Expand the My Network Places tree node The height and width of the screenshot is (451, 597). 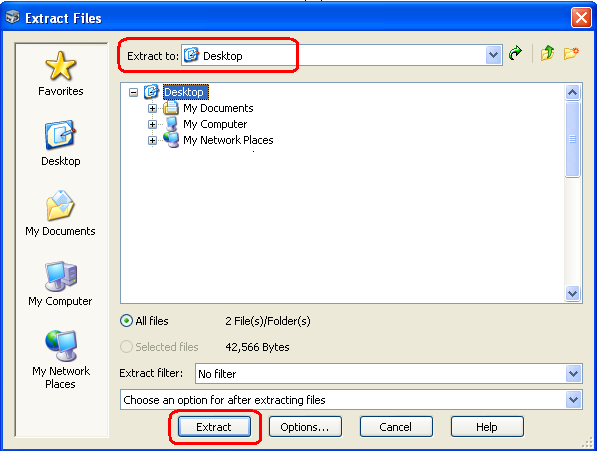point(152,140)
